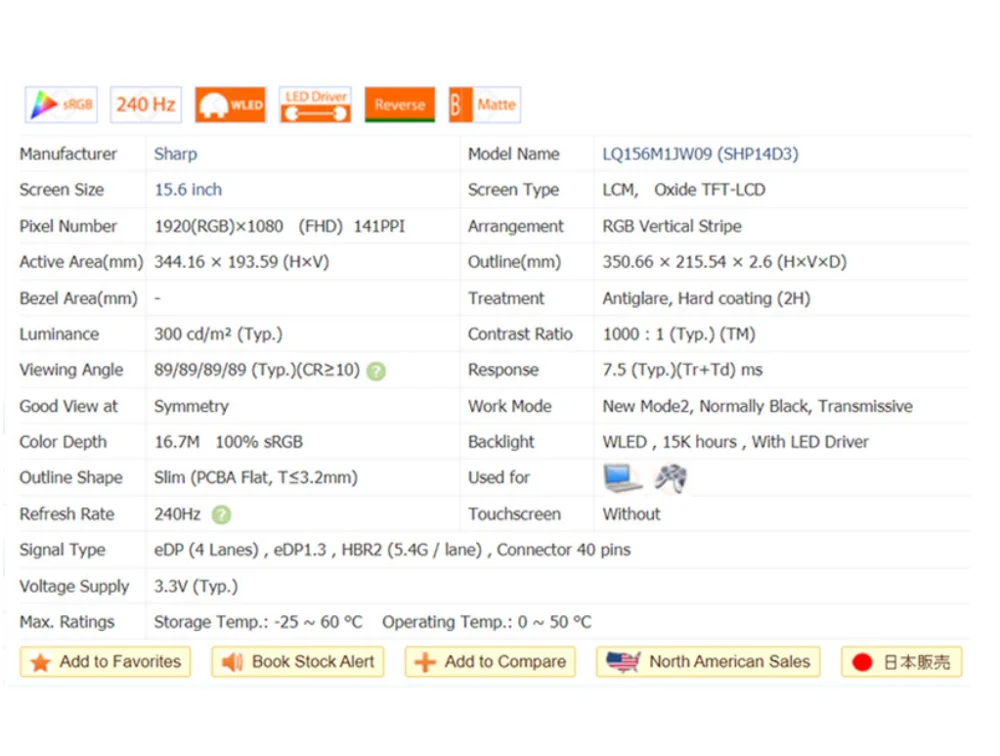
Task: Select the WLED, 15K hours backlight value
Action: (735, 442)
